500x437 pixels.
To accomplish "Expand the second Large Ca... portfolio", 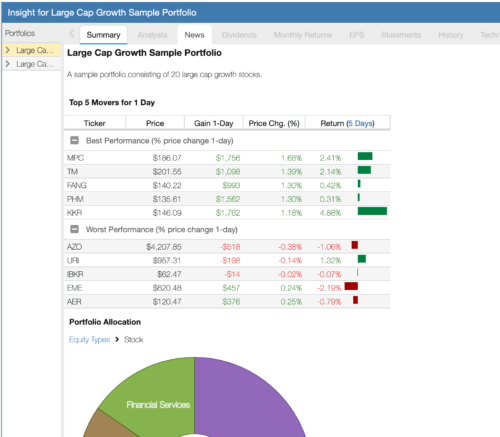I will point(8,64).
